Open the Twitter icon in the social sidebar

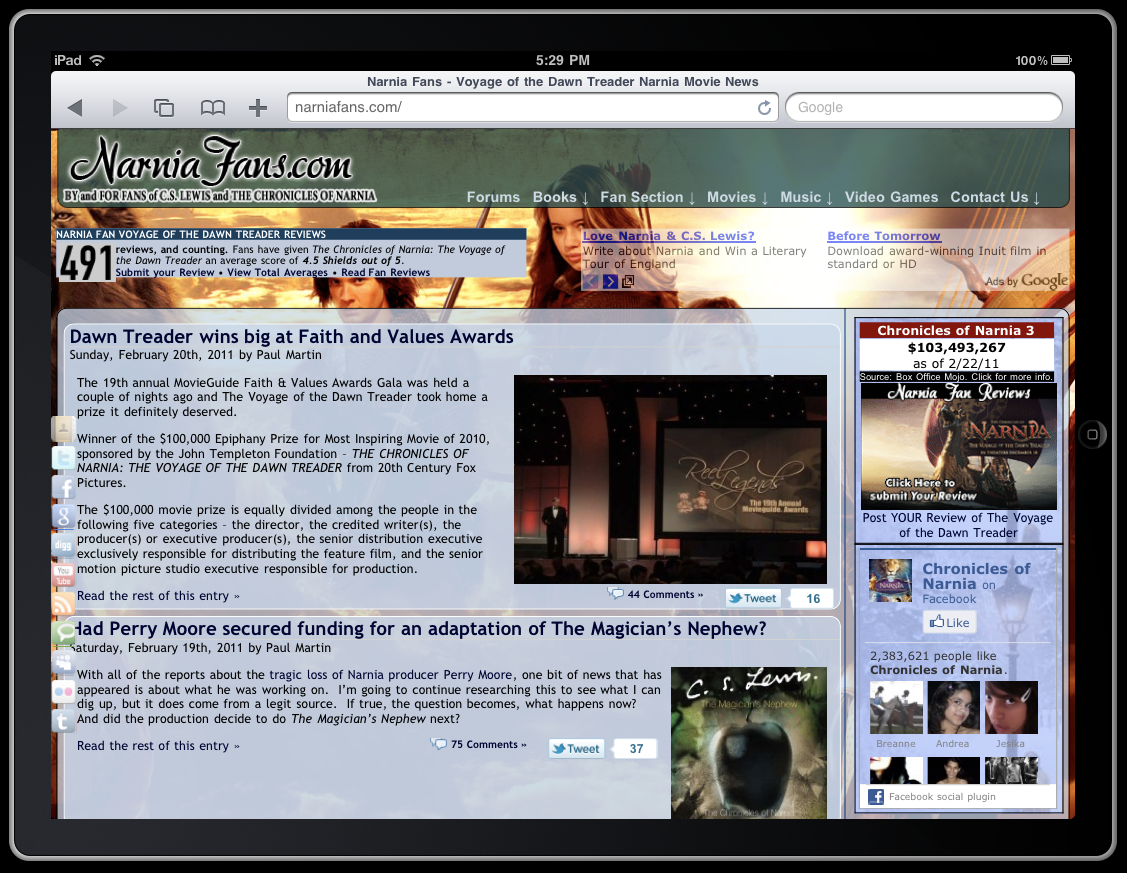tap(63, 458)
